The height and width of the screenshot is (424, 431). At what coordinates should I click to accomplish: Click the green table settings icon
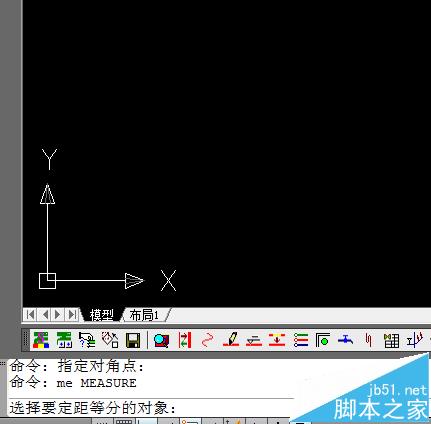tap(64, 340)
